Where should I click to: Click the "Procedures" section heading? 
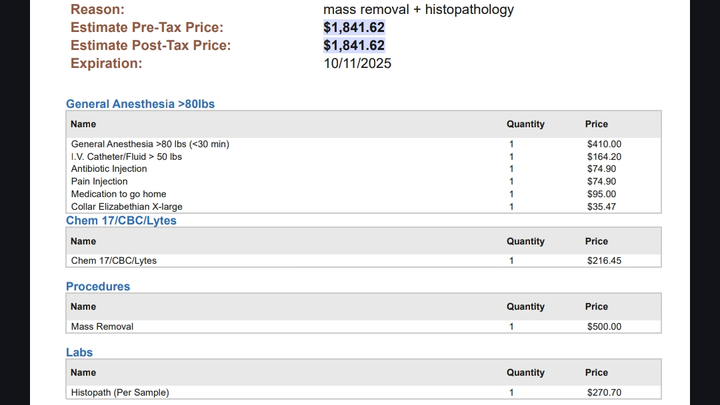click(98, 286)
